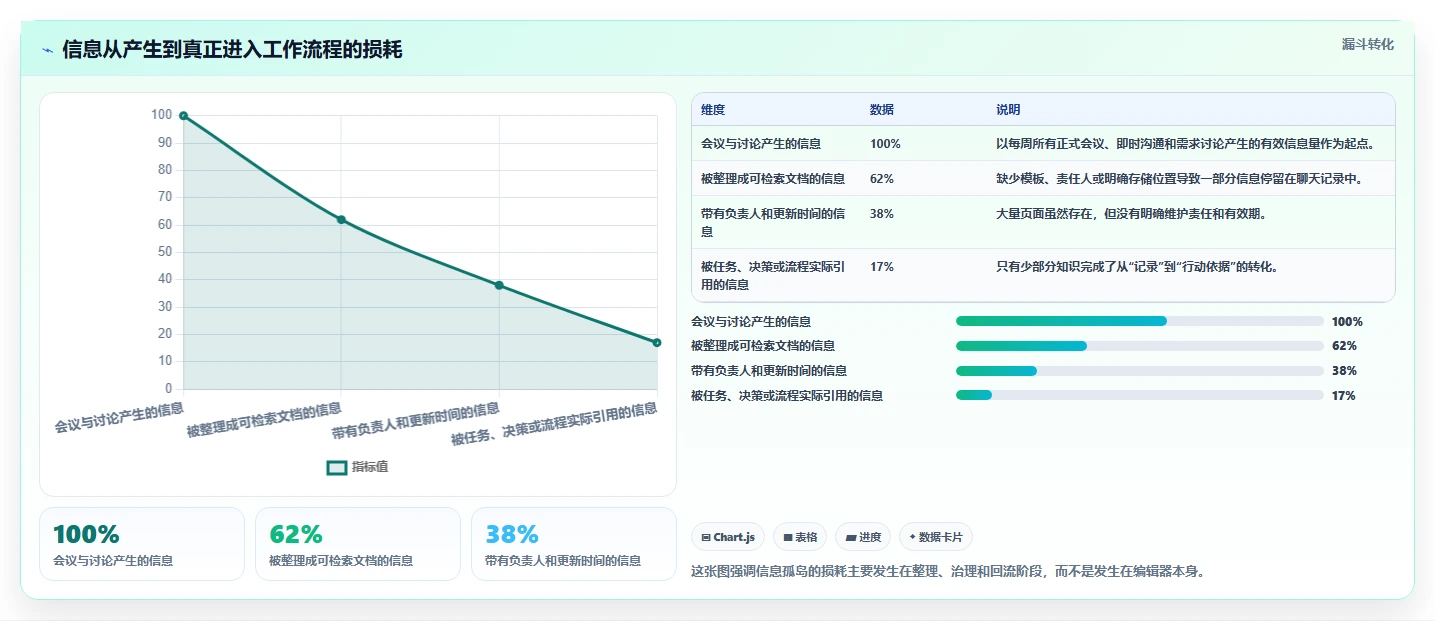Click the 说明 column header in the table
The width and height of the screenshot is (1435, 621).
pyautogui.click(x=1008, y=110)
